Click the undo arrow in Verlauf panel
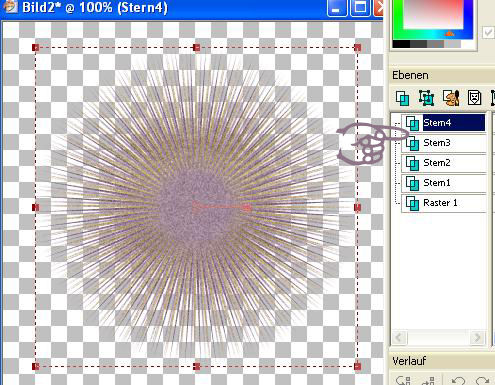This screenshot has width=495, height=385. (458, 380)
